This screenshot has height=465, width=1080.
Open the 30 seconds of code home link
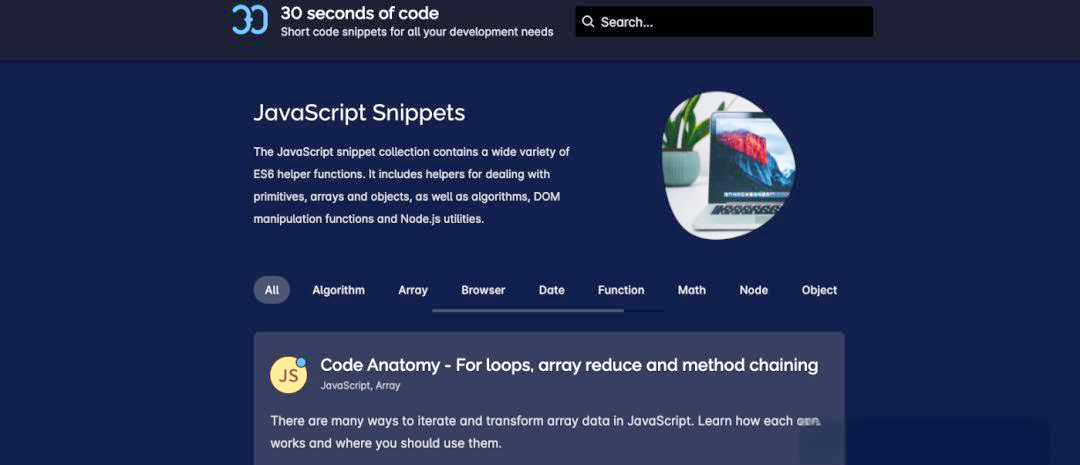tap(360, 13)
